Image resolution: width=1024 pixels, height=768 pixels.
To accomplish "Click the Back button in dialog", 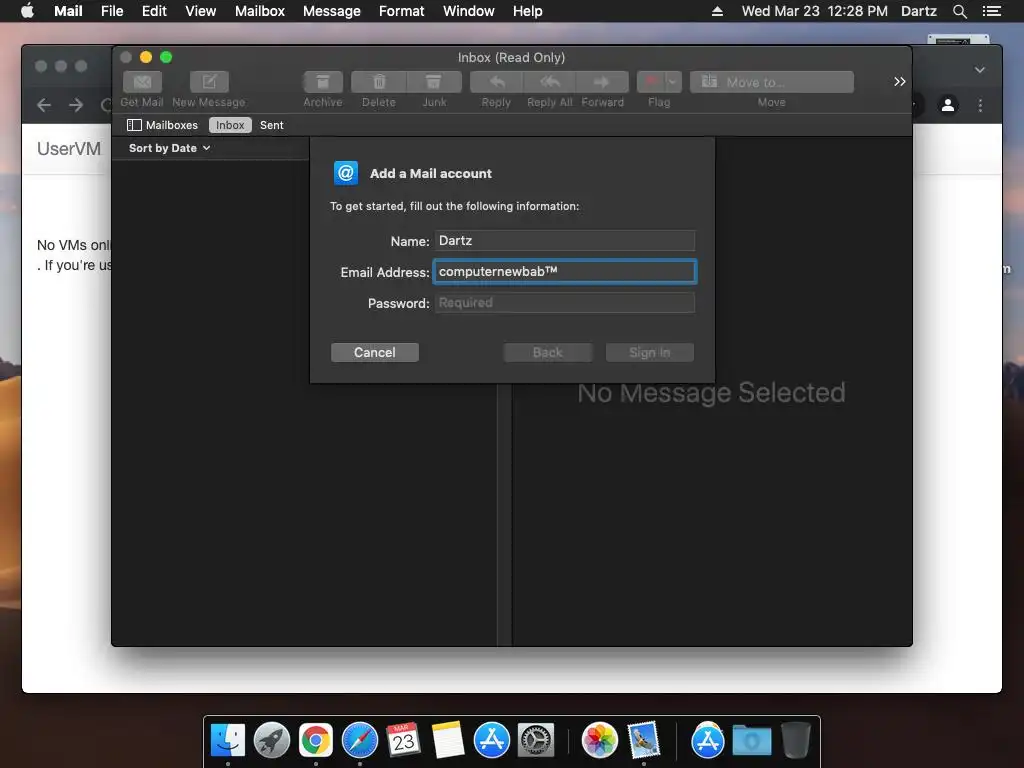I will pos(548,353).
